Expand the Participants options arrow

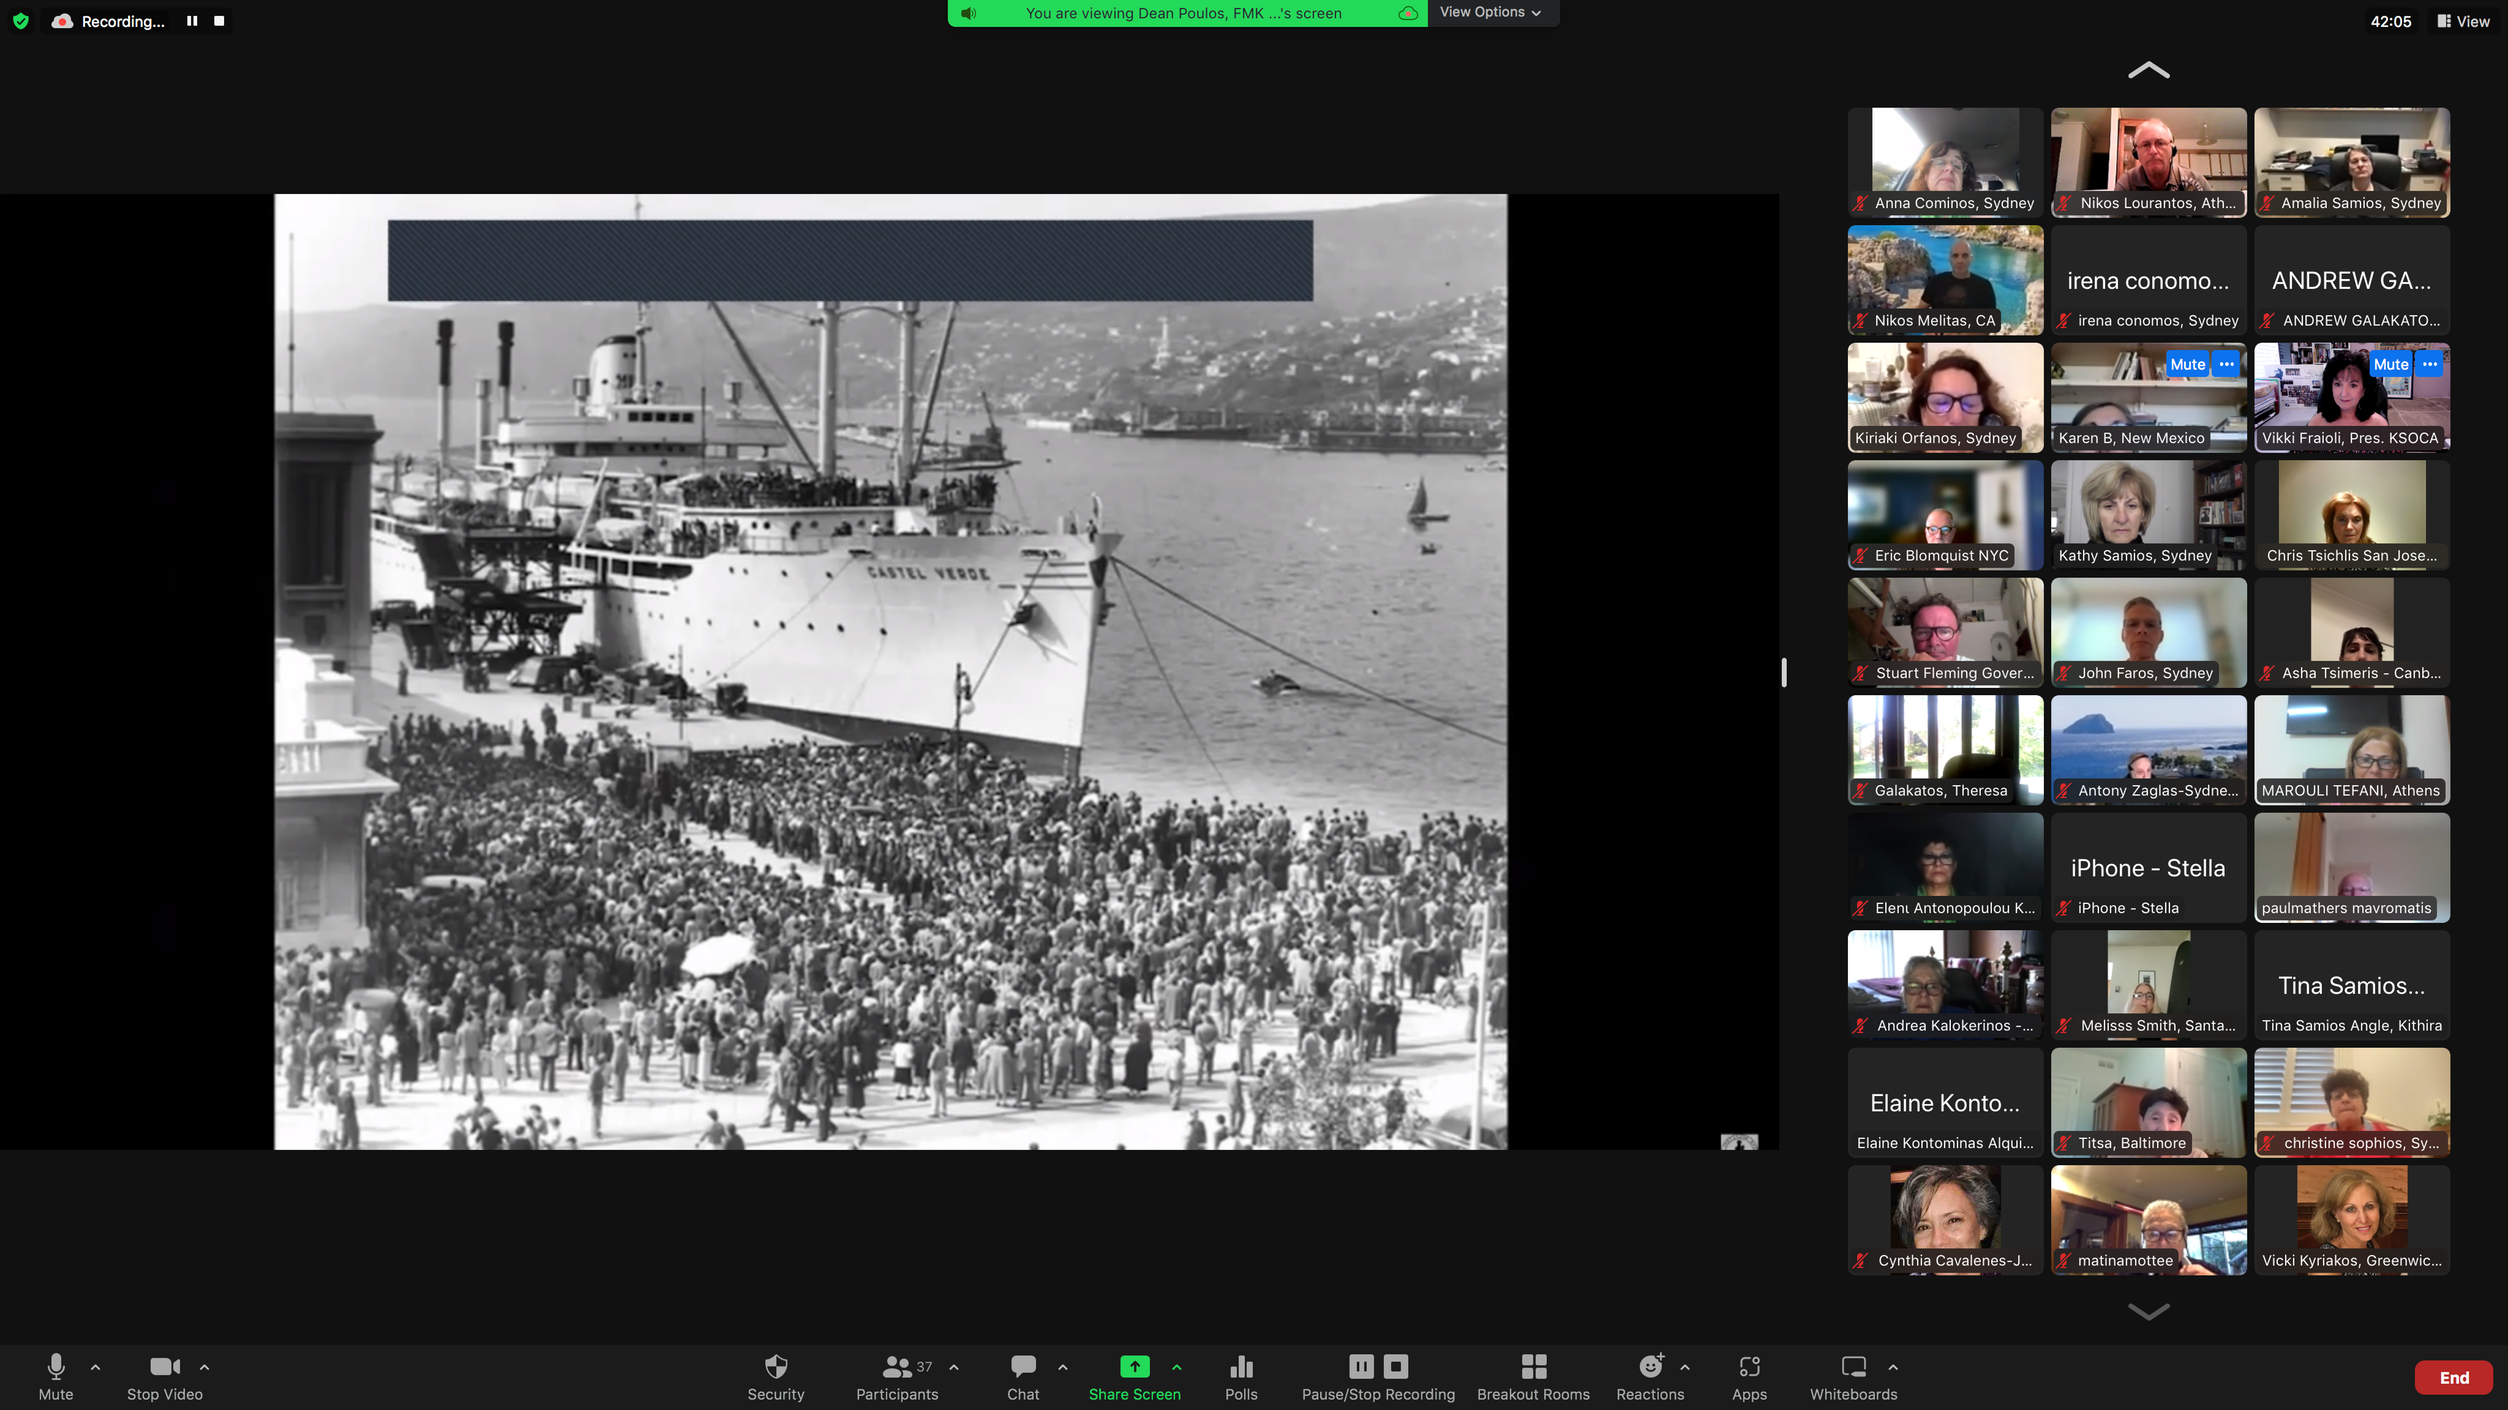[954, 1367]
